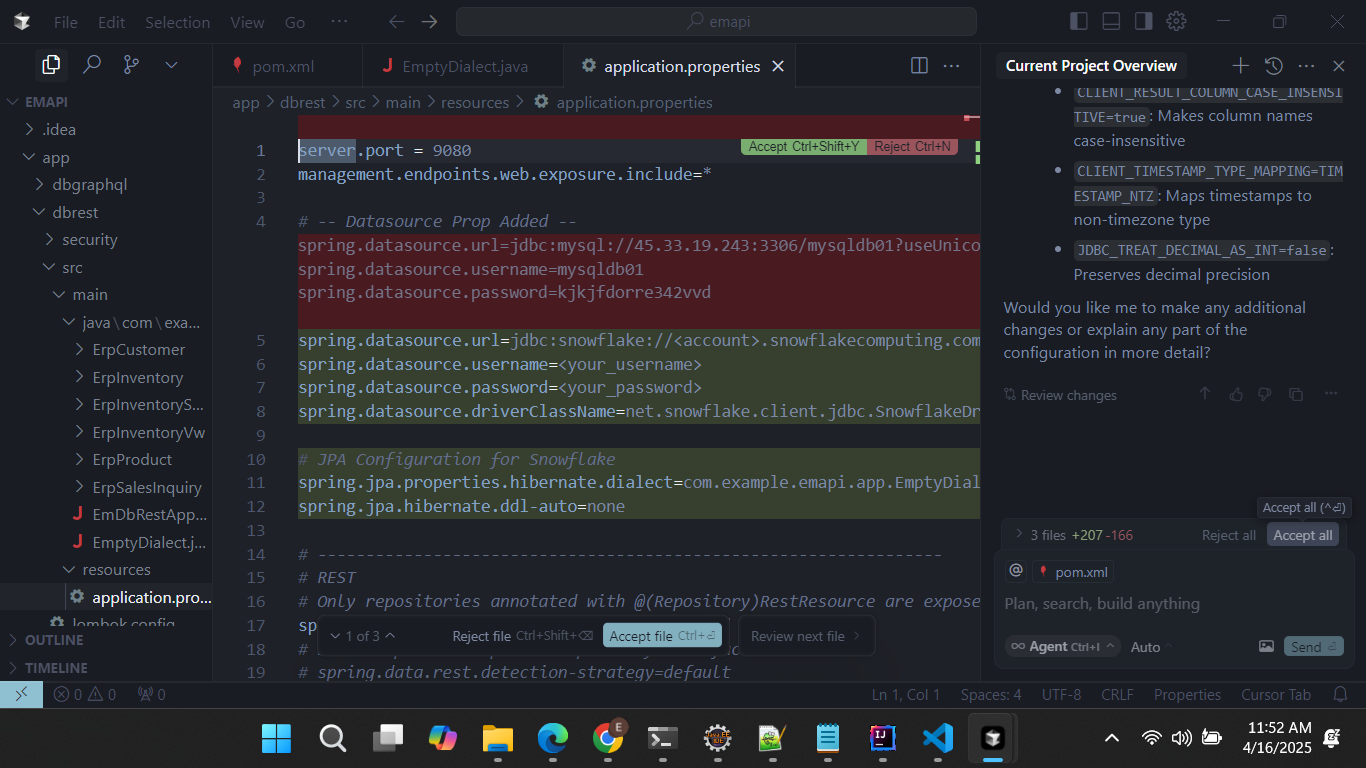Click inline Reject Ctrl+N button
1366x768 pixels.
click(x=912, y=146)
